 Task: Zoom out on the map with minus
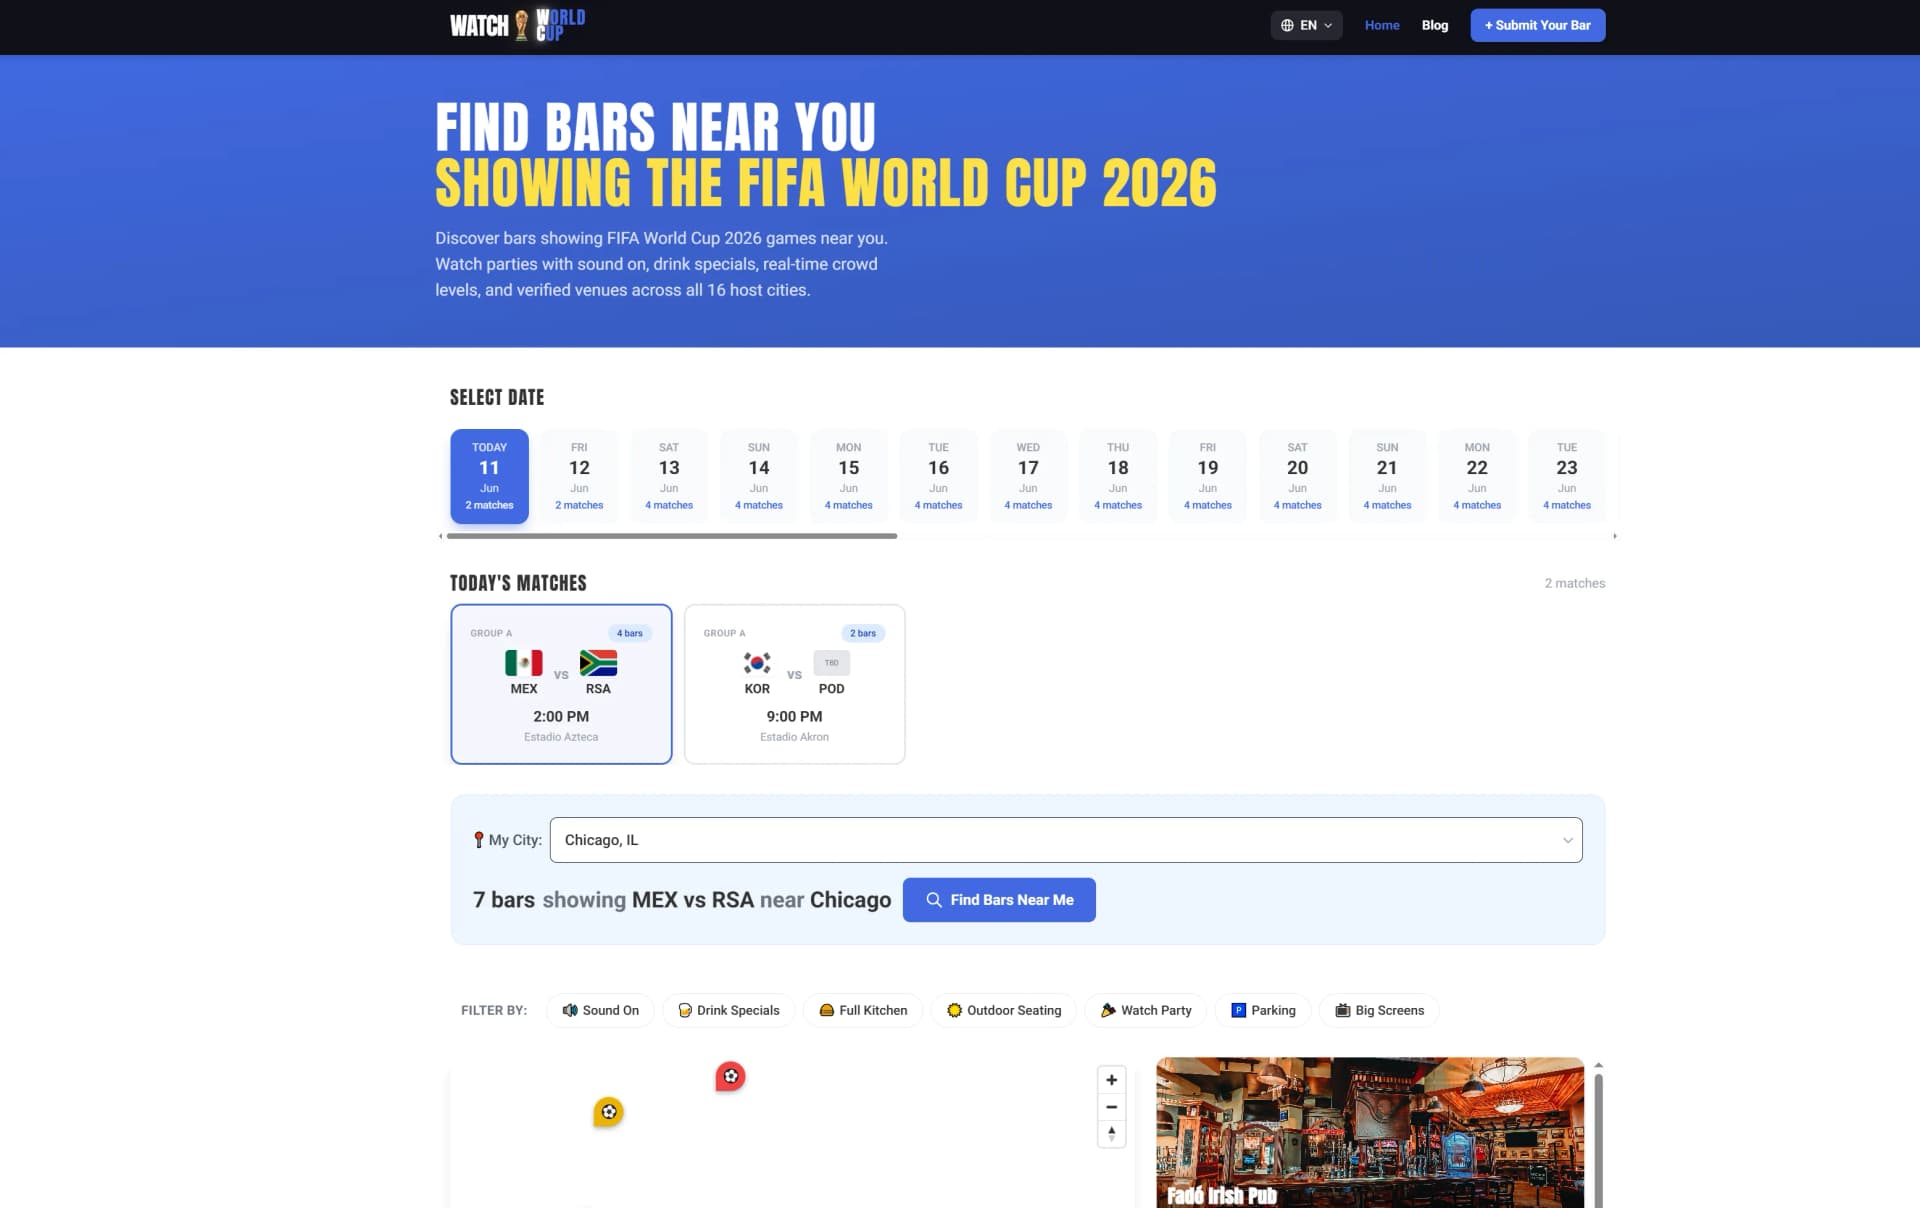coord(1111,1107)
